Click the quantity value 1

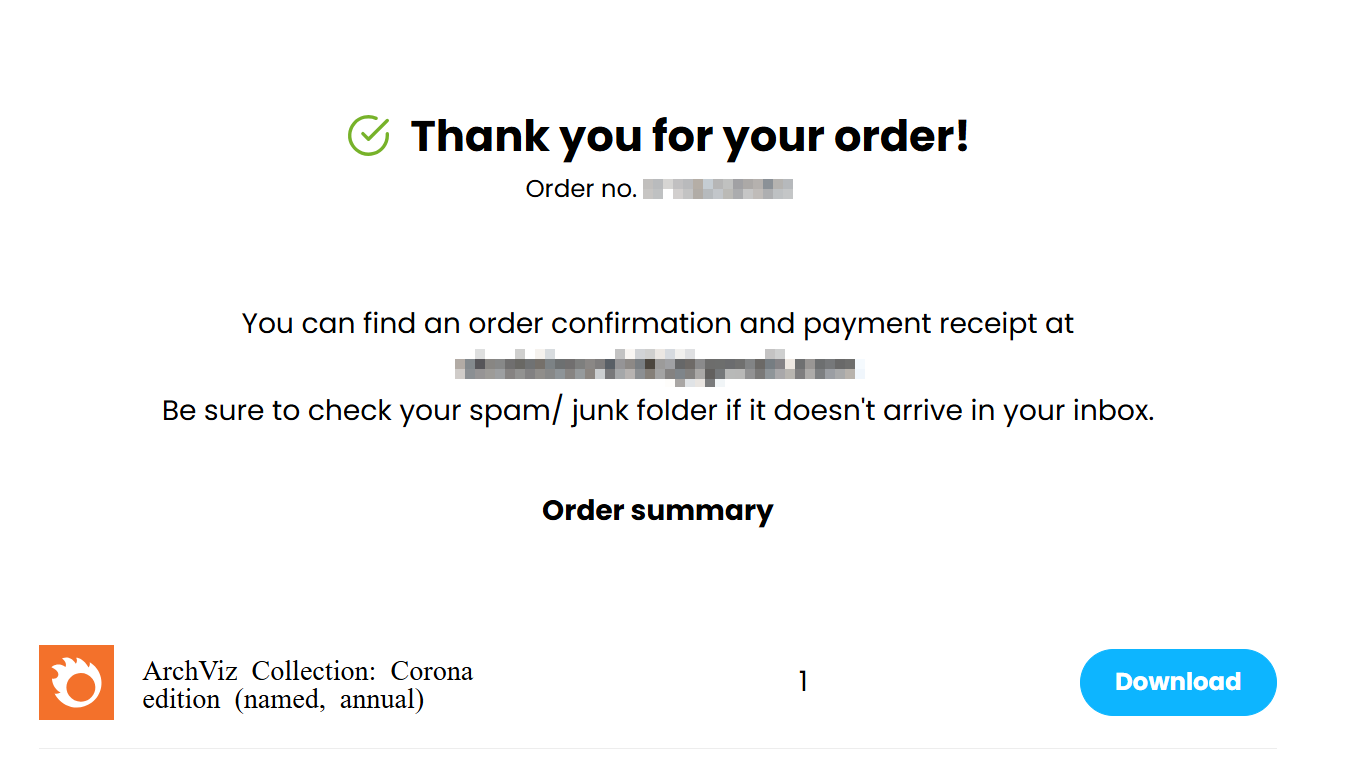(x=802, y=682)
